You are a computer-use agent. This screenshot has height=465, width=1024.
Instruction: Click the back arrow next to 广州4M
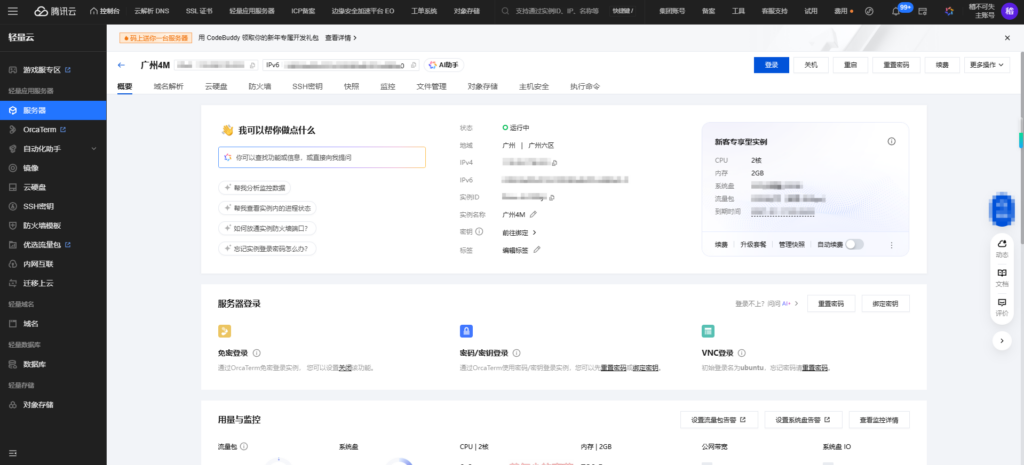point(121,64)
